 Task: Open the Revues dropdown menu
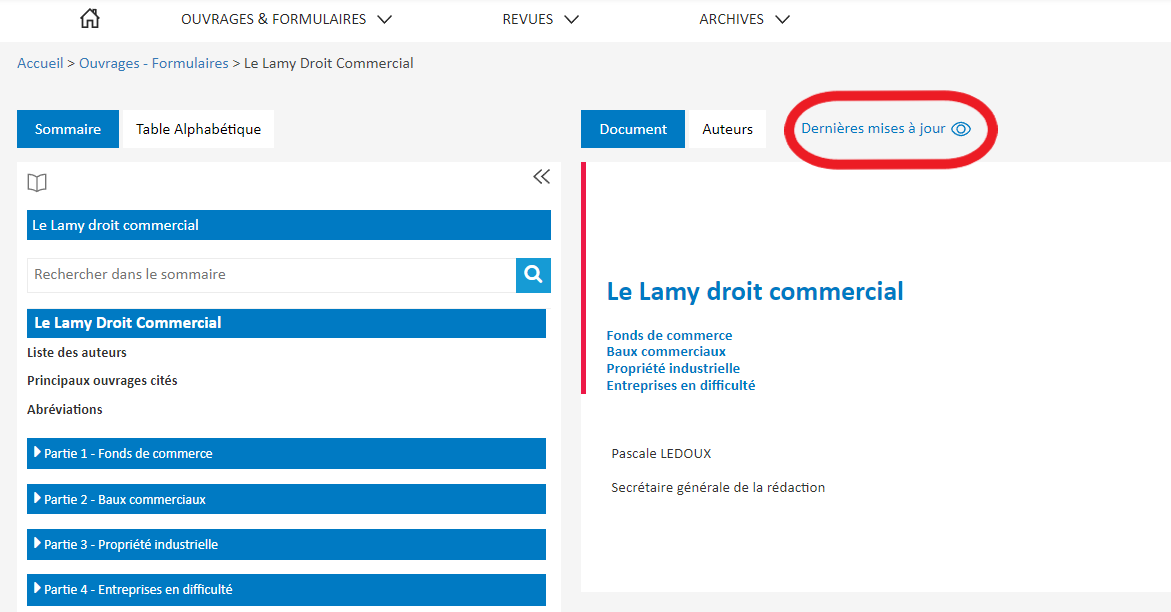[540, 19]
